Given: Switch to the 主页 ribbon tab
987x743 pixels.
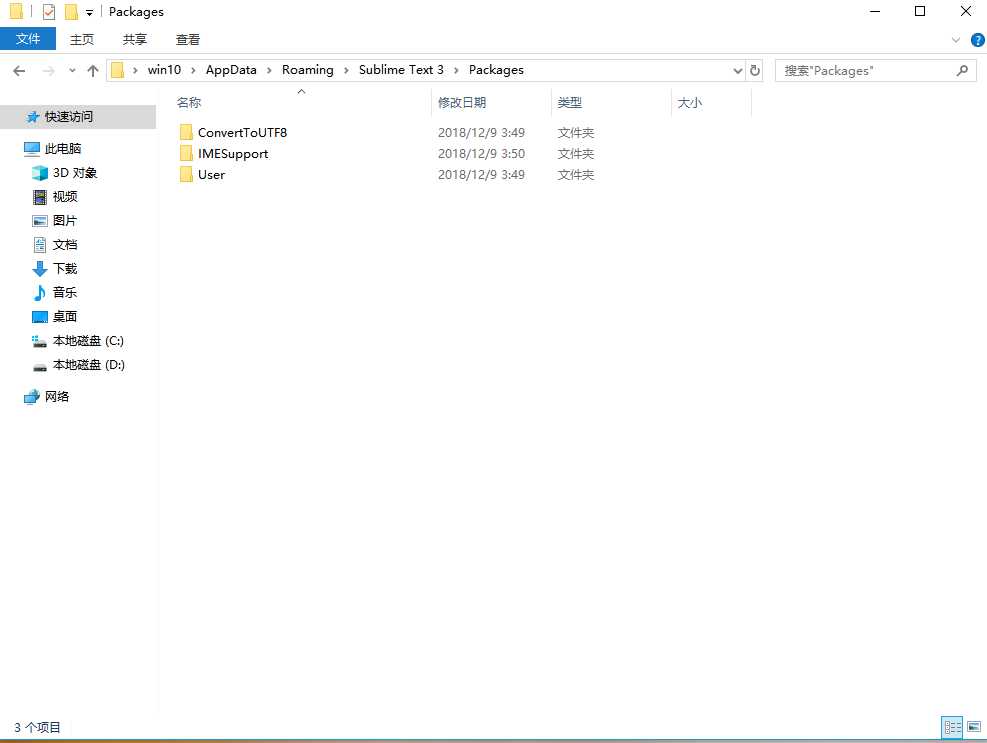Looking at the screenshot, I should click(82, 39).
